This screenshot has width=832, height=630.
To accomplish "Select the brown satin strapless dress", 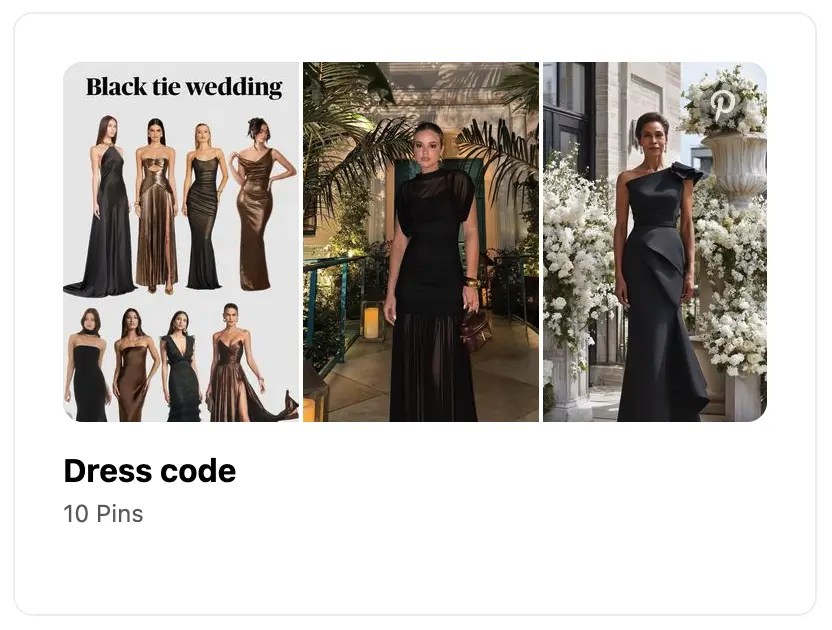I will tap(132, 365).
